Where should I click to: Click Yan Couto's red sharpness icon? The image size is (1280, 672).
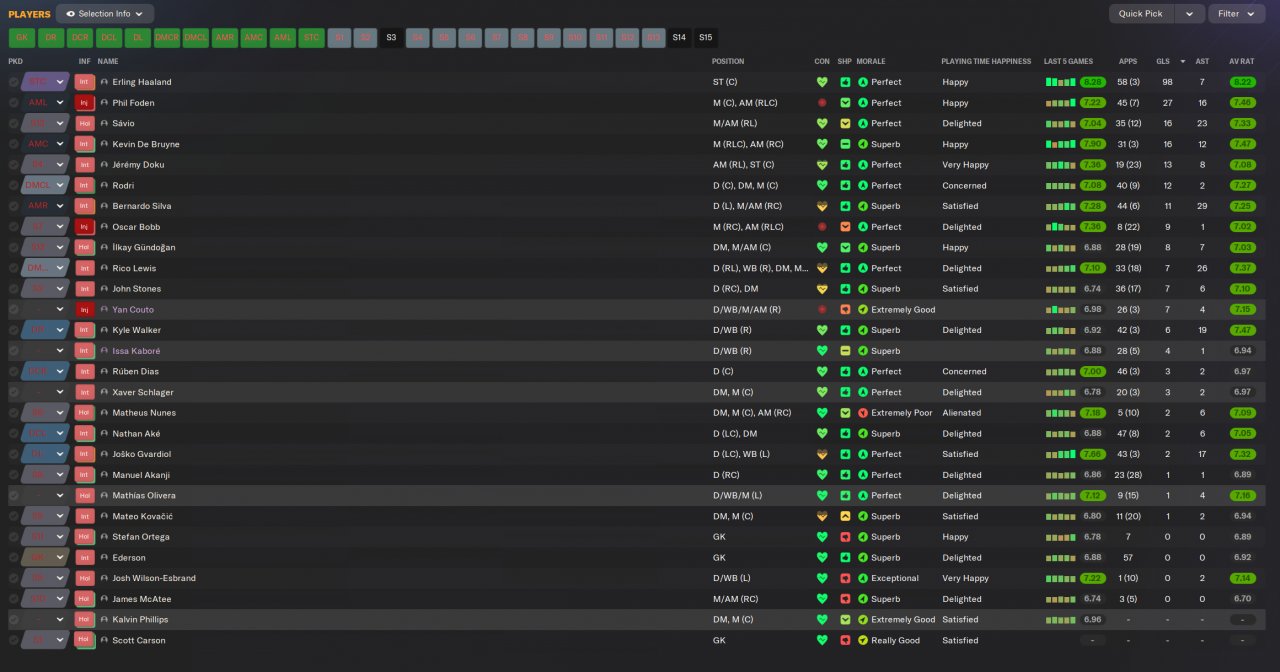845,309
